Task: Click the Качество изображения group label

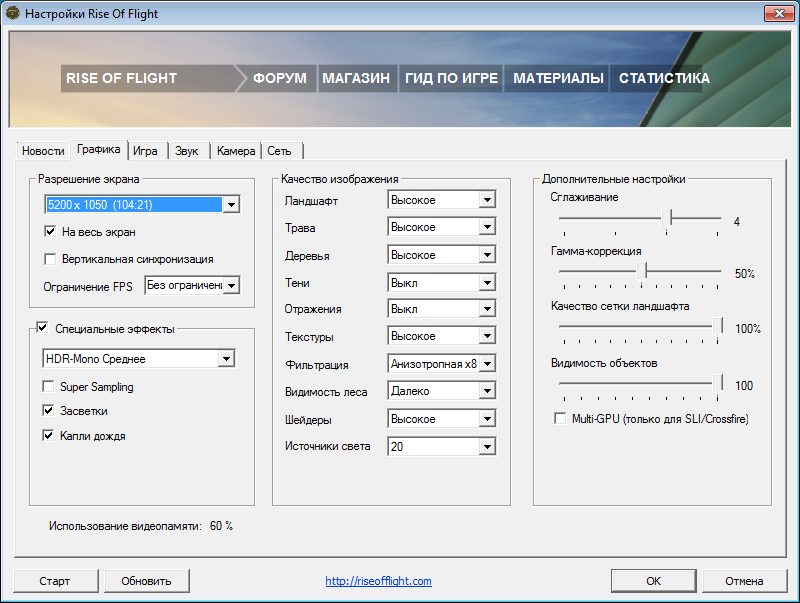Action: (340, 179)
